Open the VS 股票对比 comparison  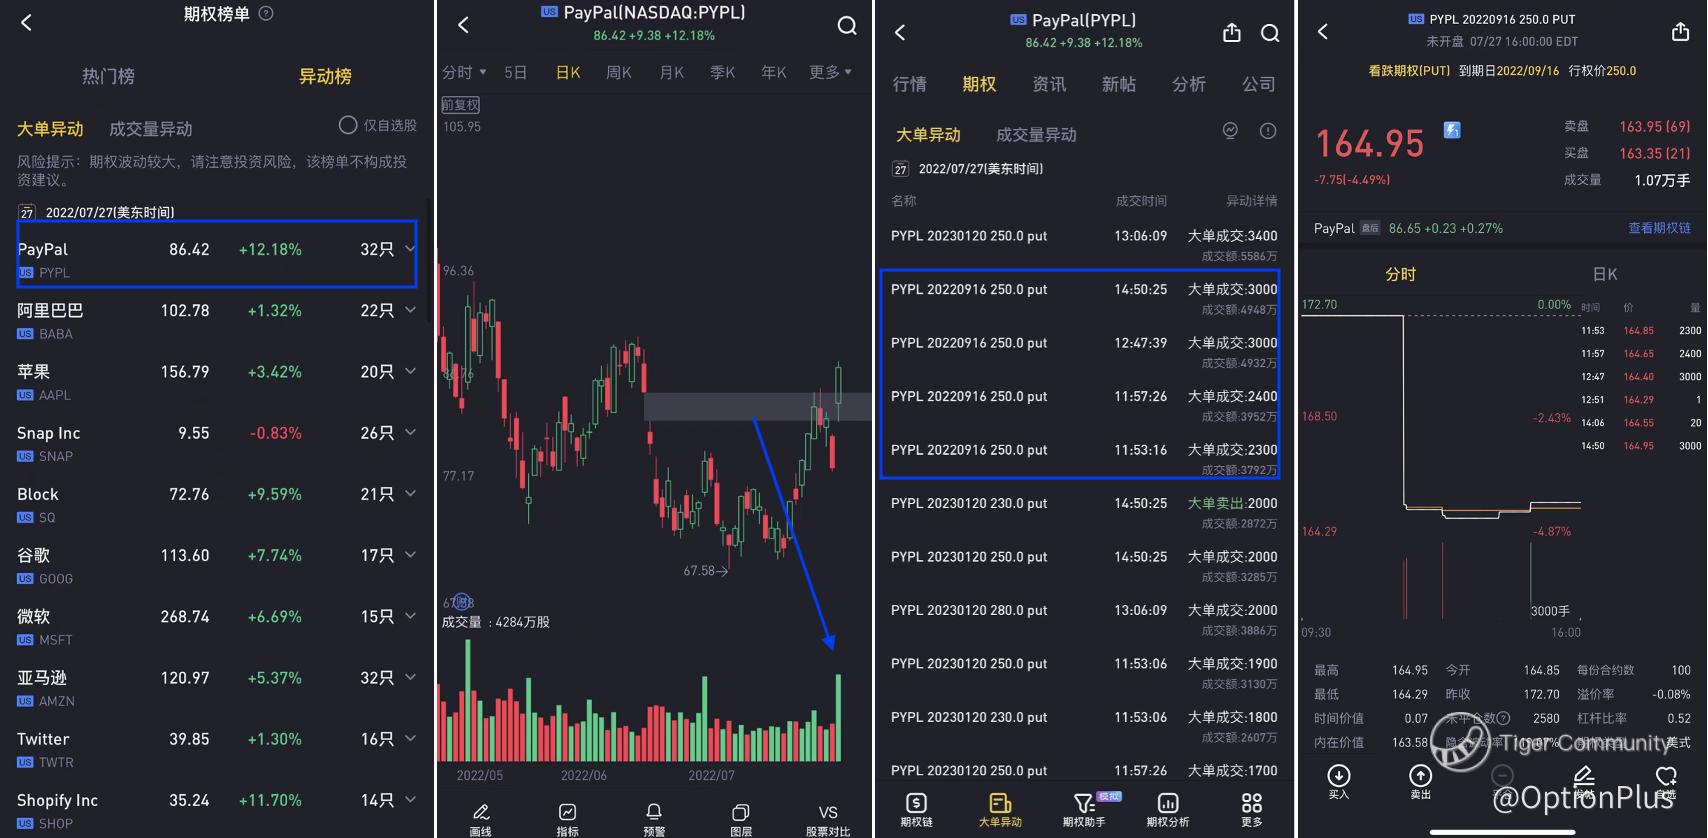pyautogui.click(x=828, y=819)
